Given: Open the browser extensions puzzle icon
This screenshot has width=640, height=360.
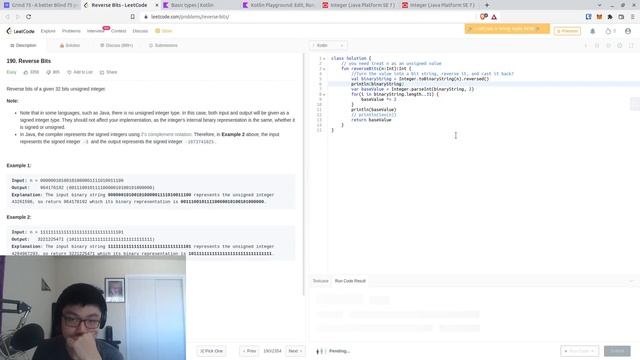Looking at the screenshot, I should pyautogui.click(x=610, y=17).
